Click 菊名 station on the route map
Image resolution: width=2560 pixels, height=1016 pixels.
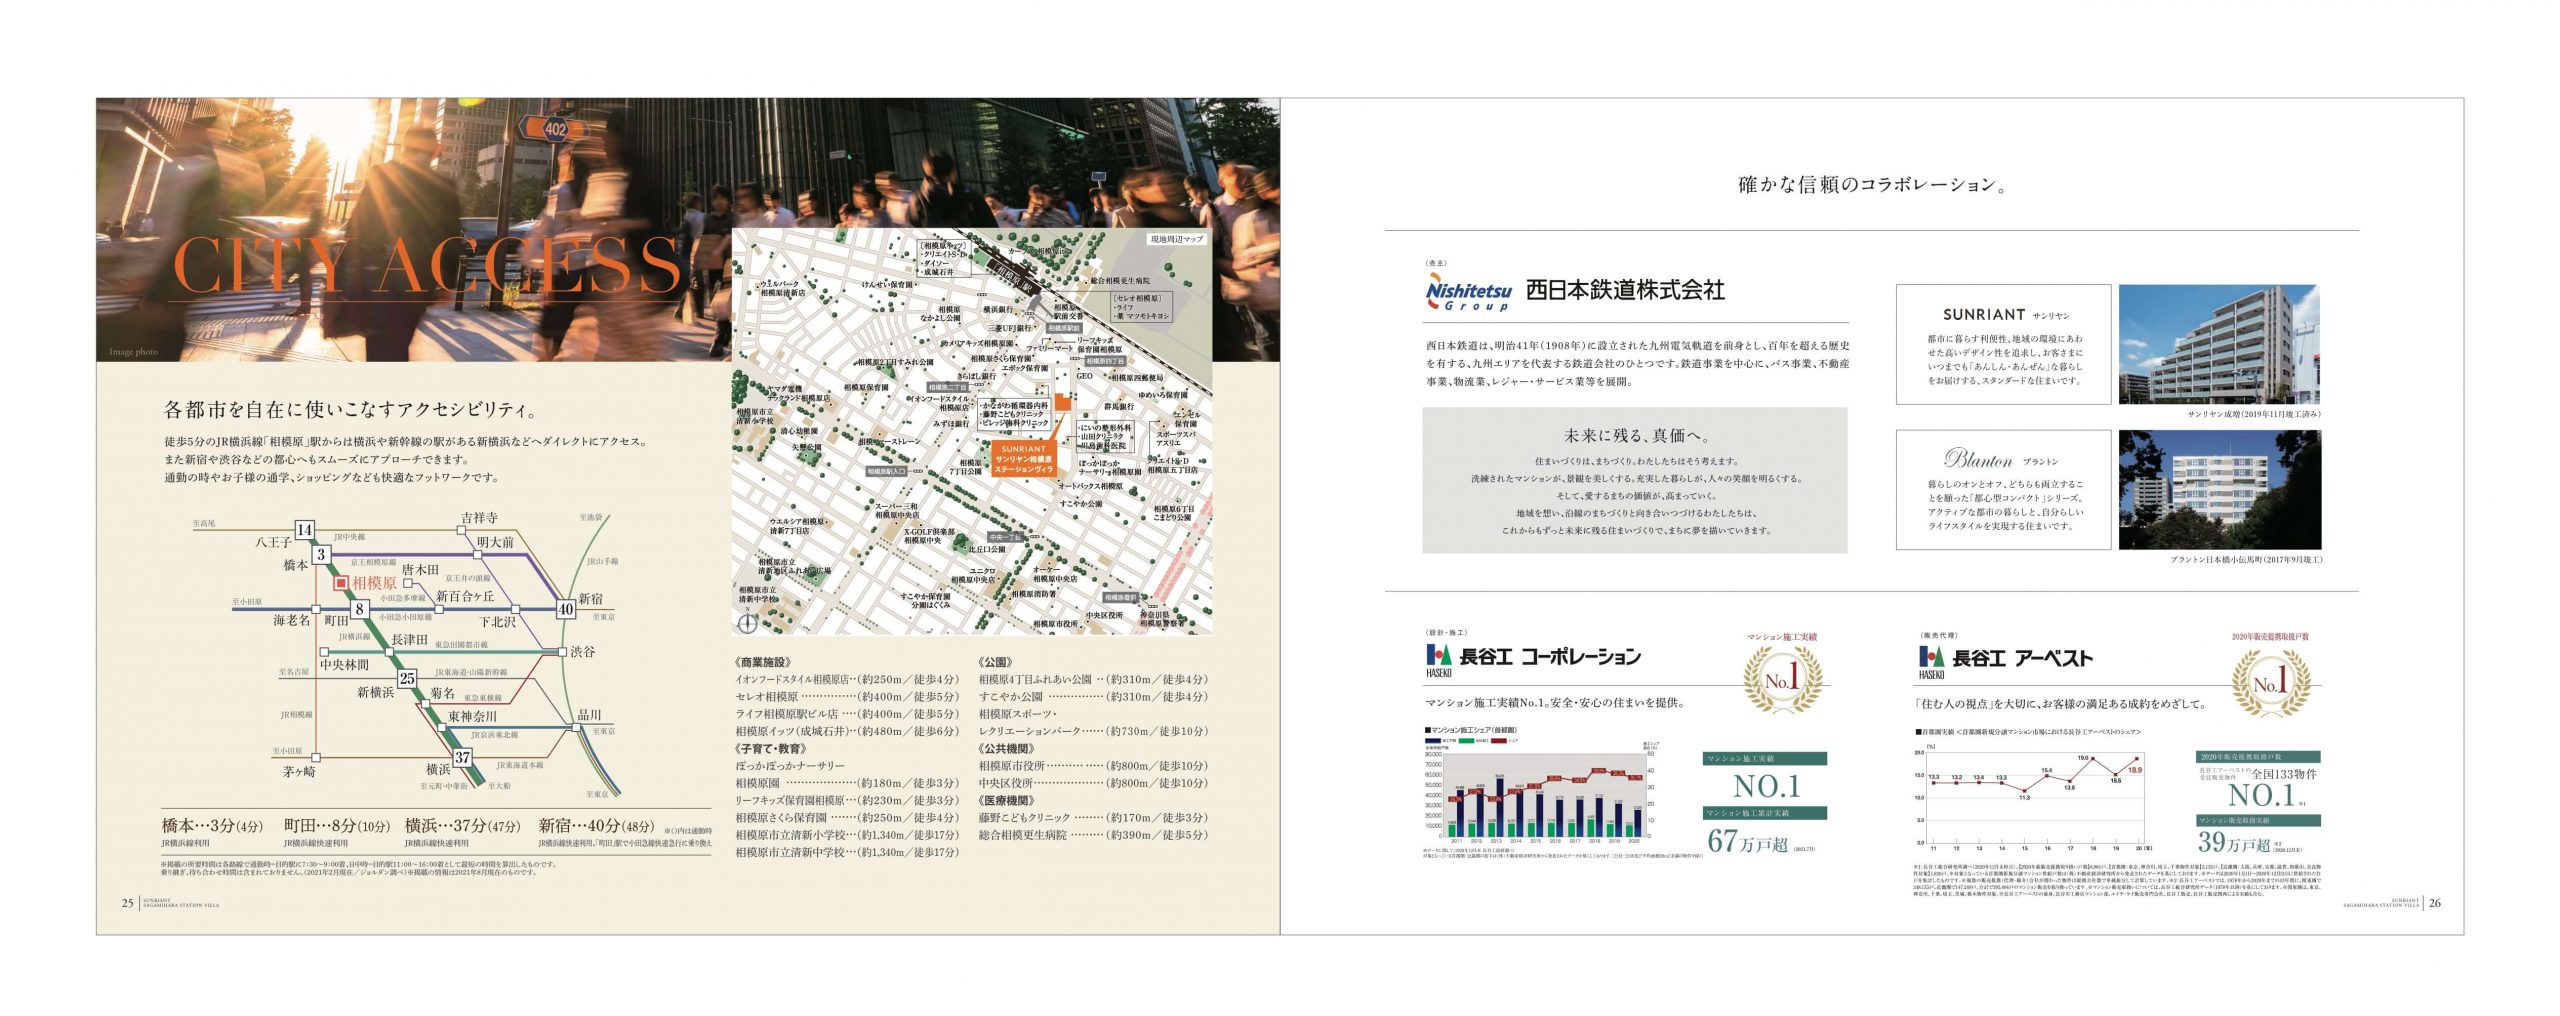[443, 692]
